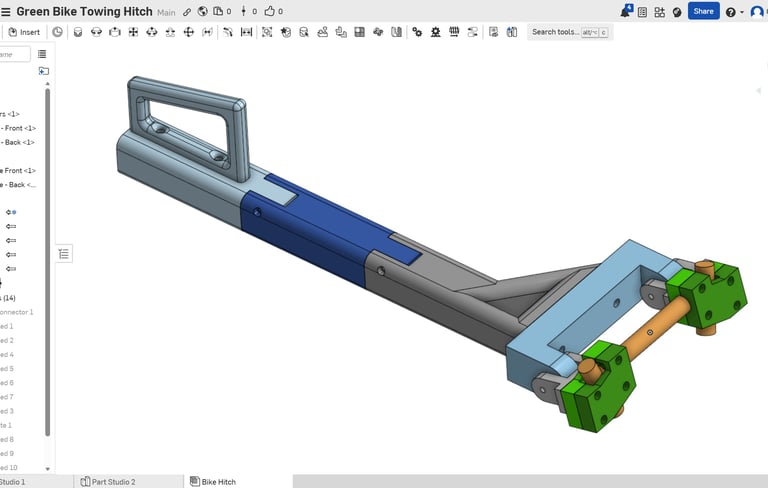Screen dimensions: 768x488
Task: Click the globe public-document icon beside Main
Action: click(x=202, y=11)
